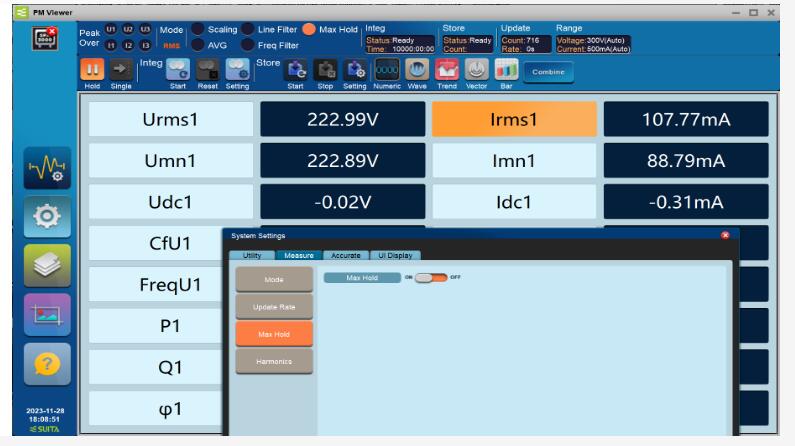Start integration with the Integ Start icon
This screenshot has width=795, height=446.
click(178, 70)
